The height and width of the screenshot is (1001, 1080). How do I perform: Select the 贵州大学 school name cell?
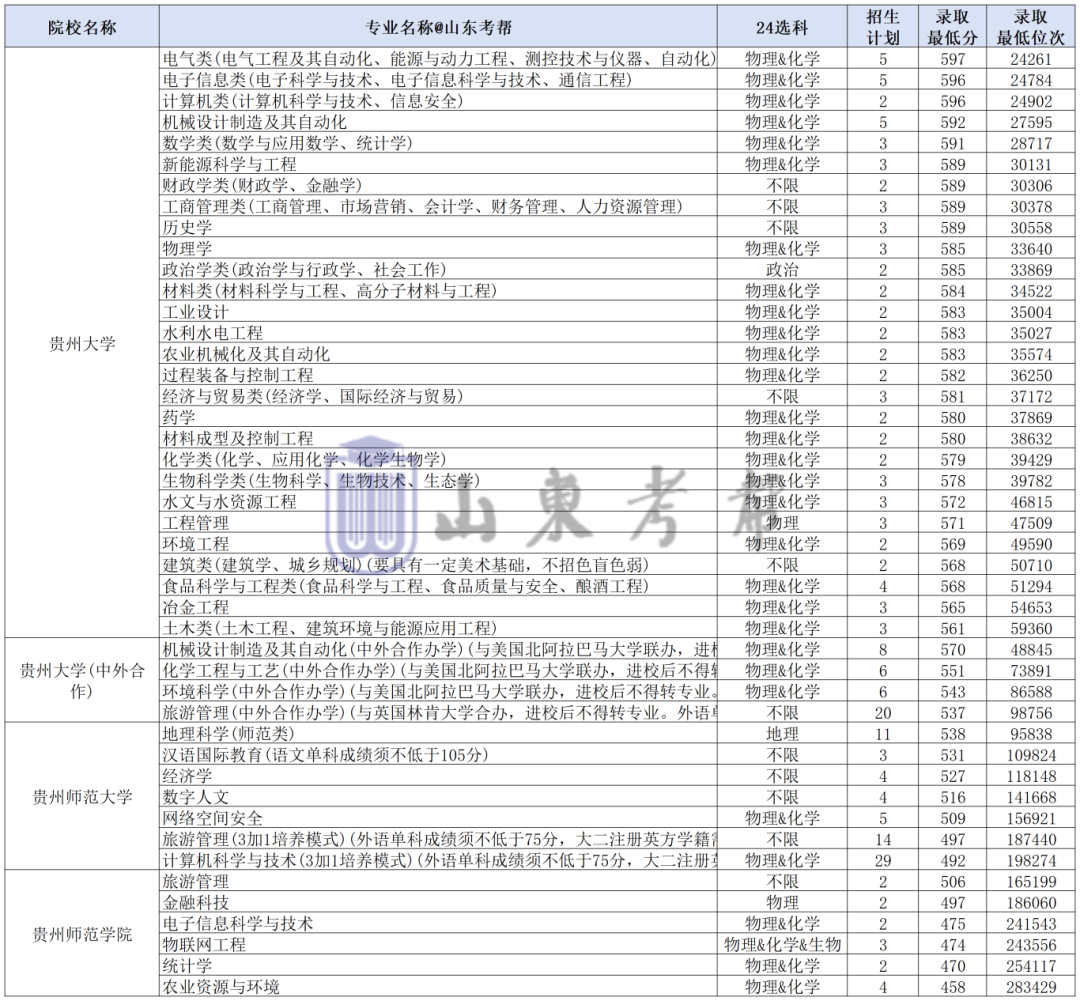[x=82, y=343]
